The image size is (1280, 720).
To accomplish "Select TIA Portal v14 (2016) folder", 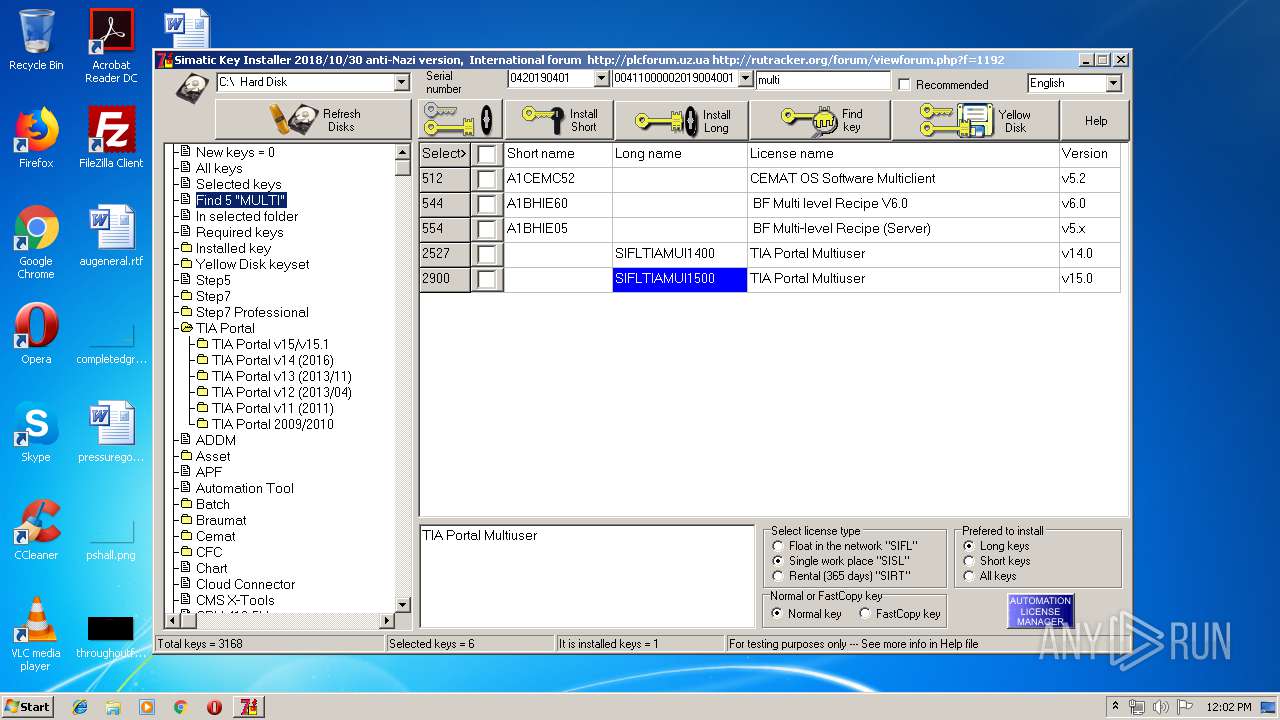I will (x=272, y=360).
